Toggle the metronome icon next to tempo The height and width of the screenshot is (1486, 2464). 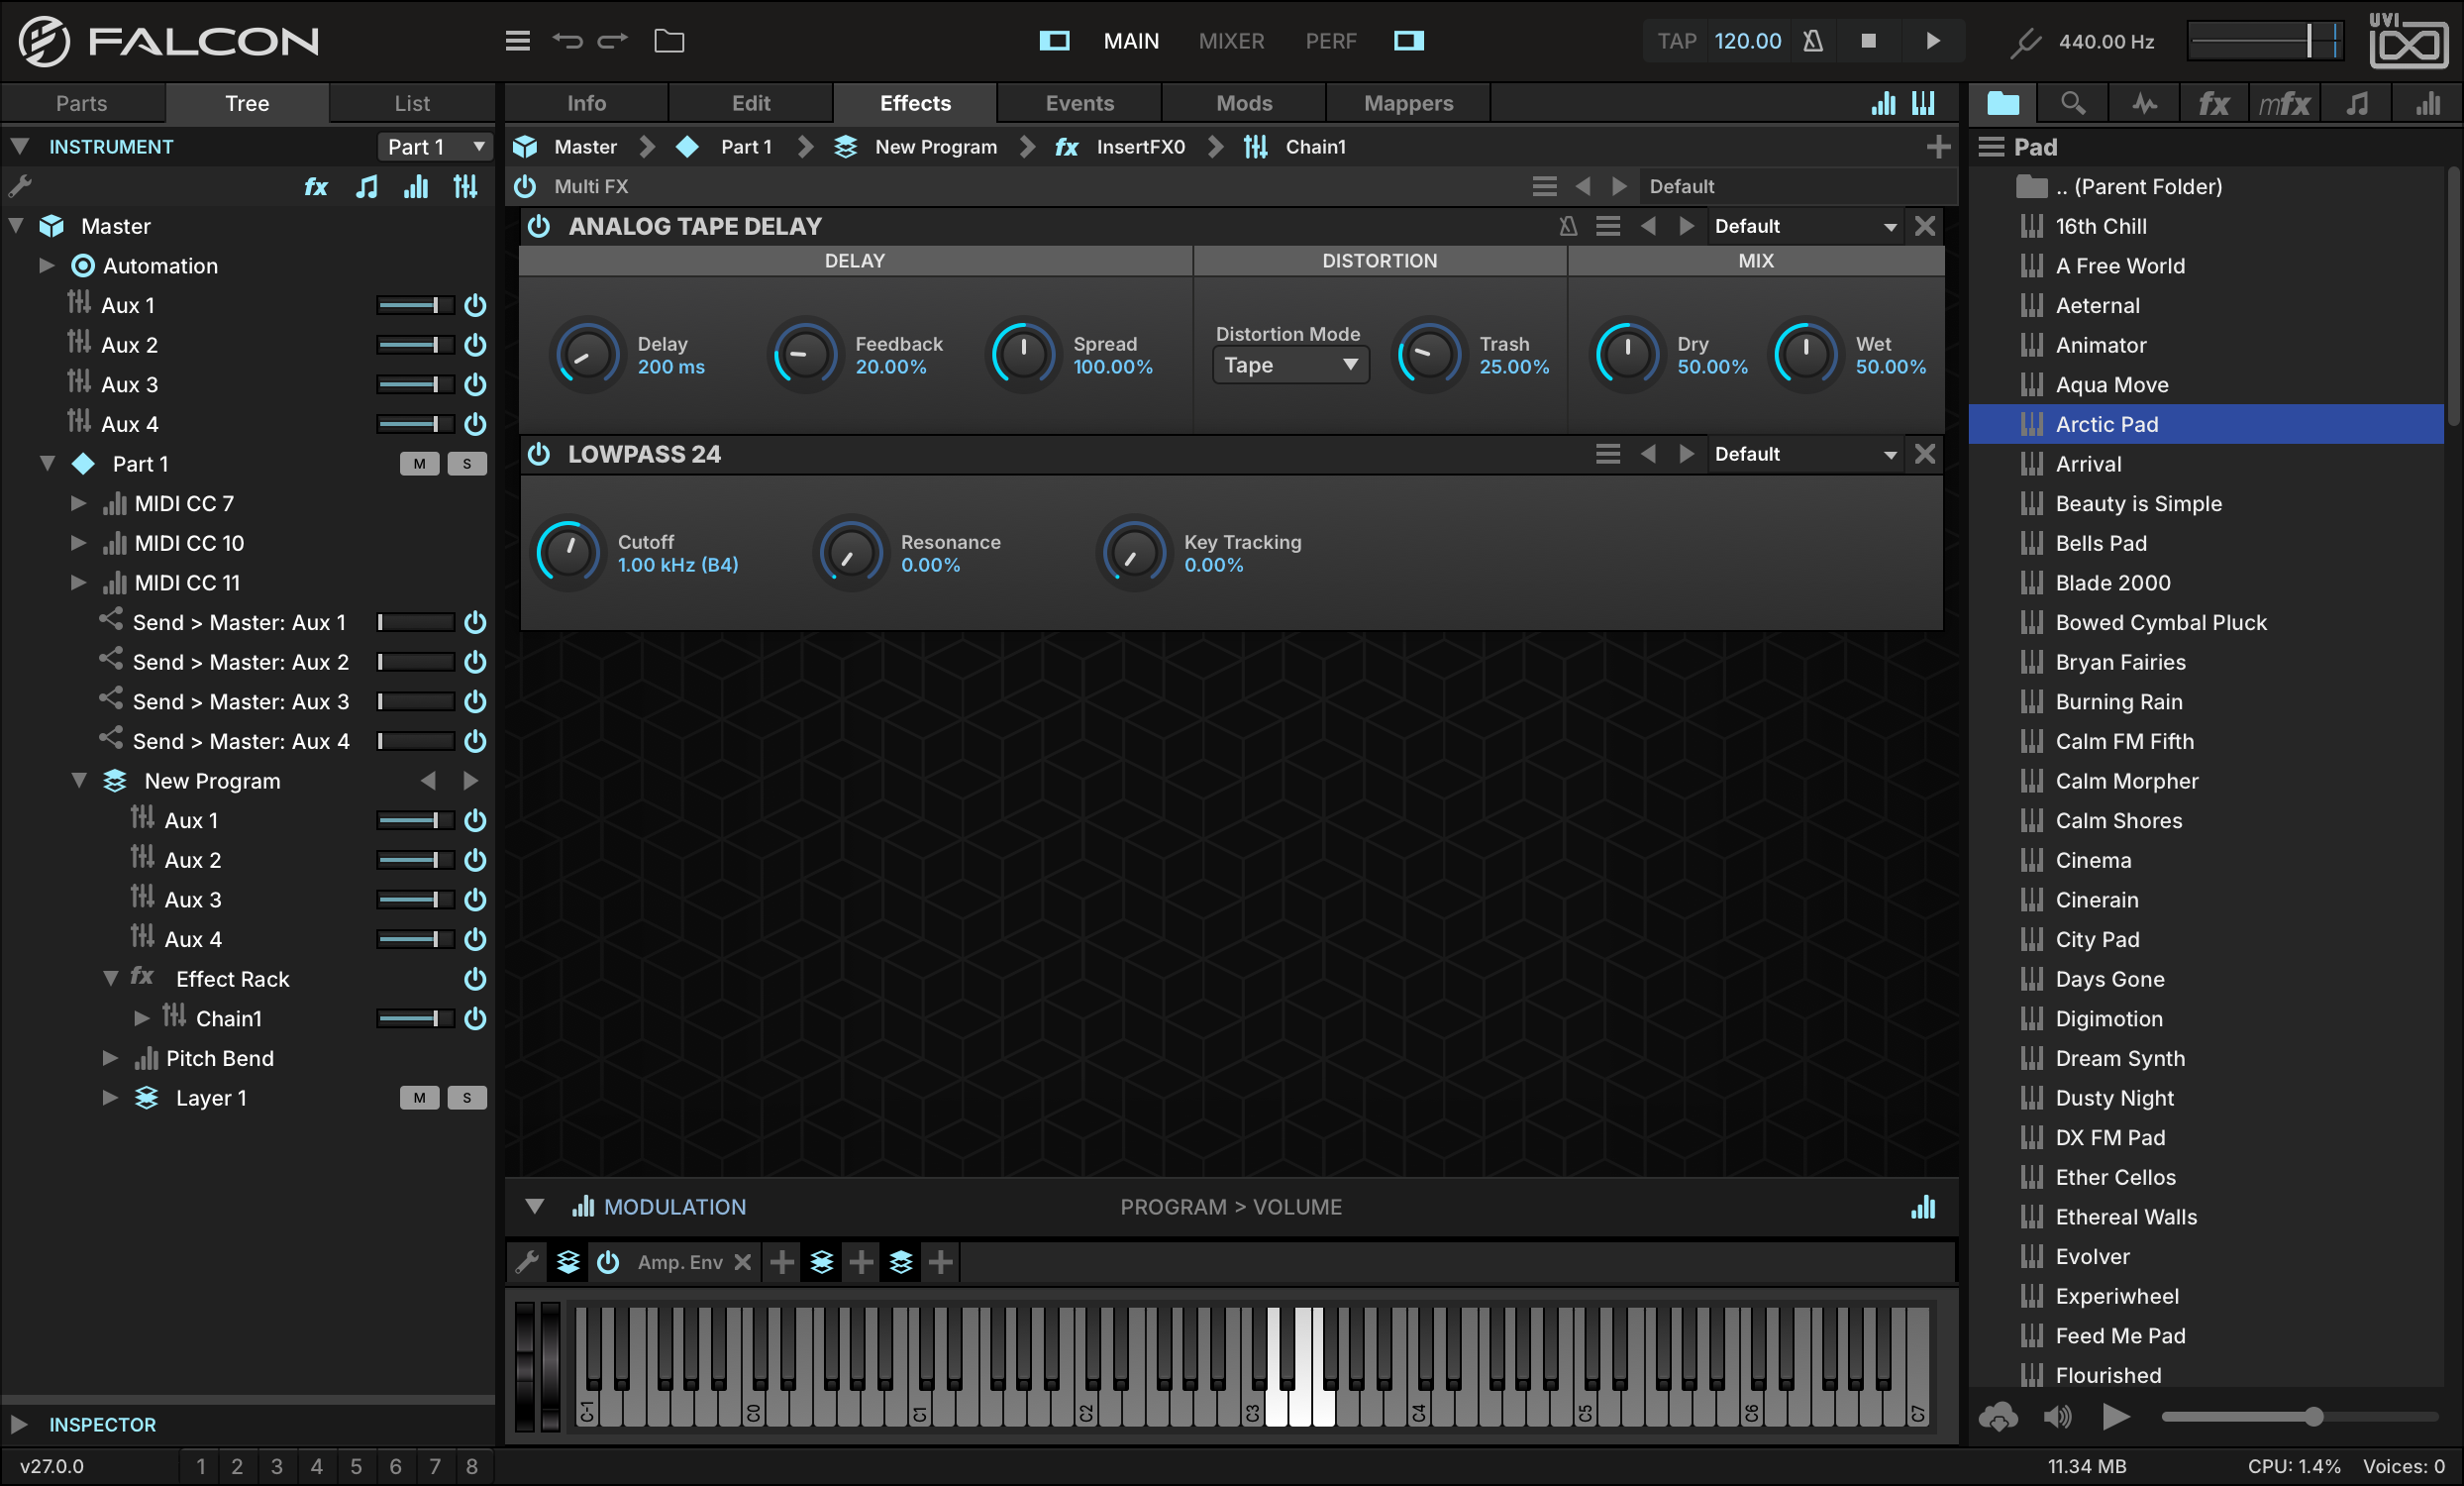1812,41
